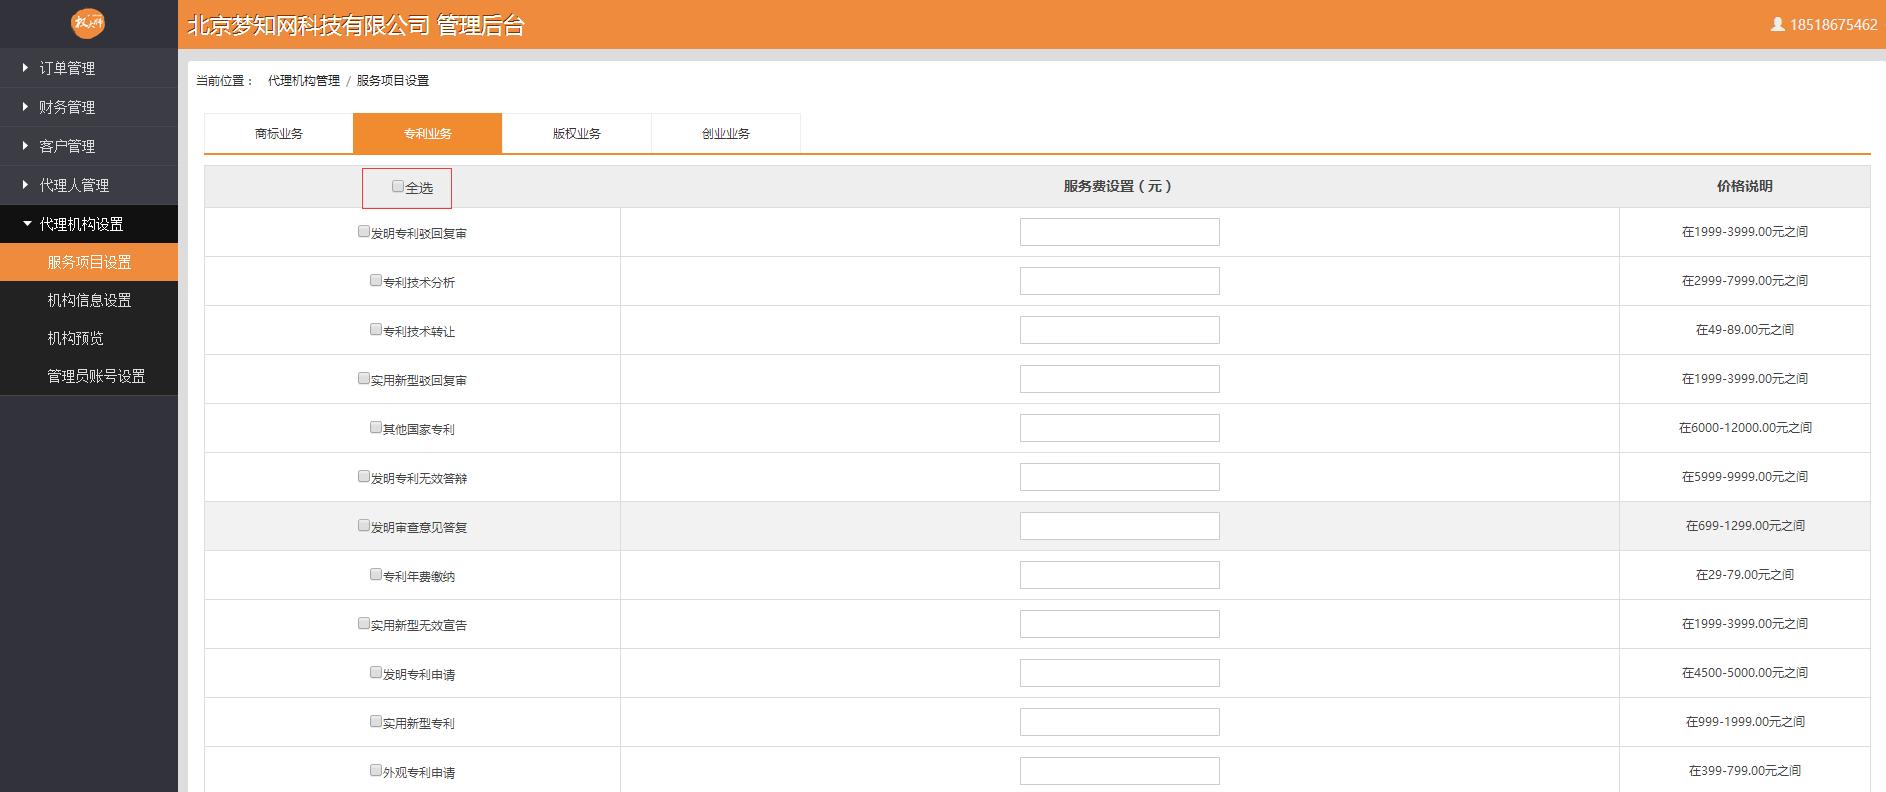
Task: Click the price note 在2999-7999.00元之间
Action: pyautogui.click(x=1745, y=281)
